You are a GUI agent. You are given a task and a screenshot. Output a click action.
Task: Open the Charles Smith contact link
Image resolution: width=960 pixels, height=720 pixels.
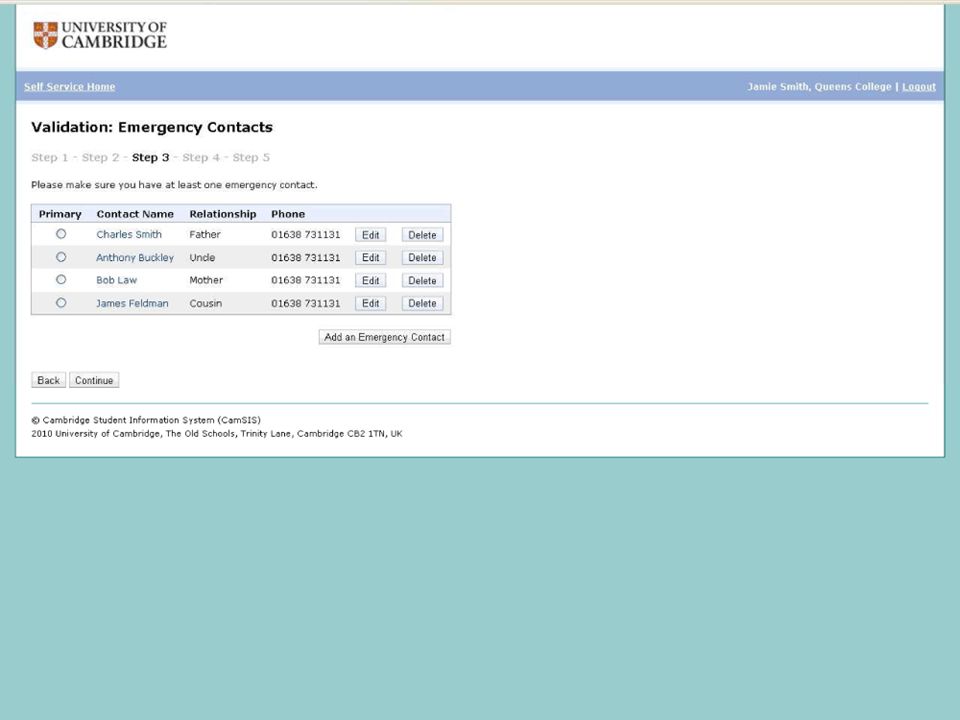(x=129, y=234)
